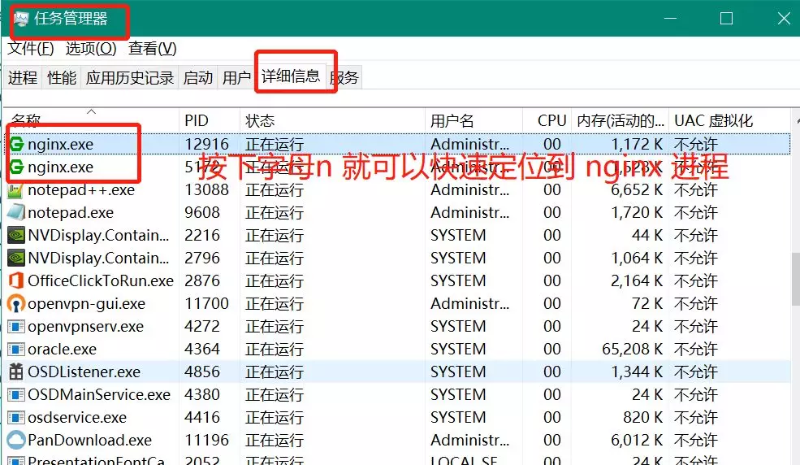Click memory value 6,012 K
This screenshot has width=800, height=465.
click(637, 440)
